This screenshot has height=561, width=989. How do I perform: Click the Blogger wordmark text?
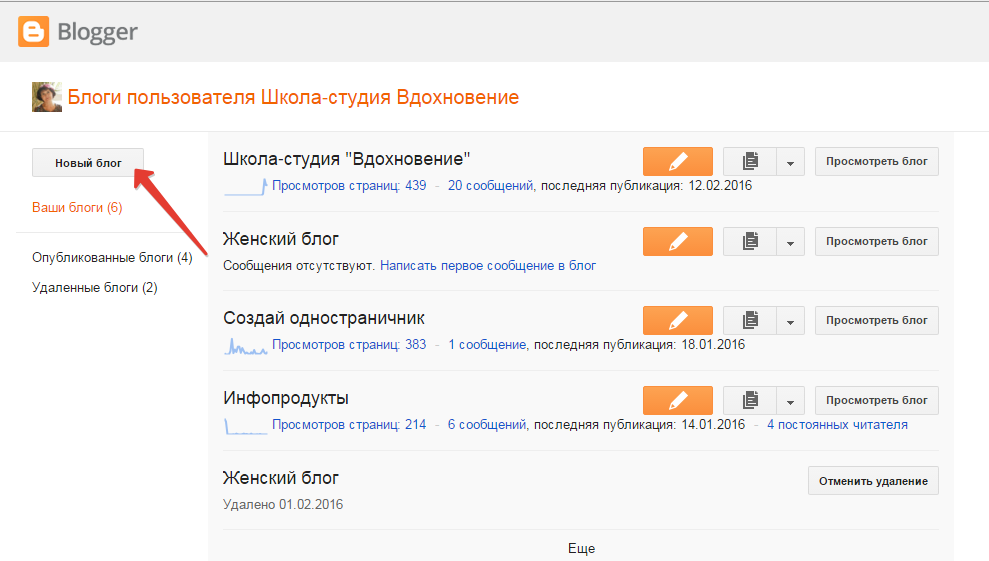click(x=97, y=32)
